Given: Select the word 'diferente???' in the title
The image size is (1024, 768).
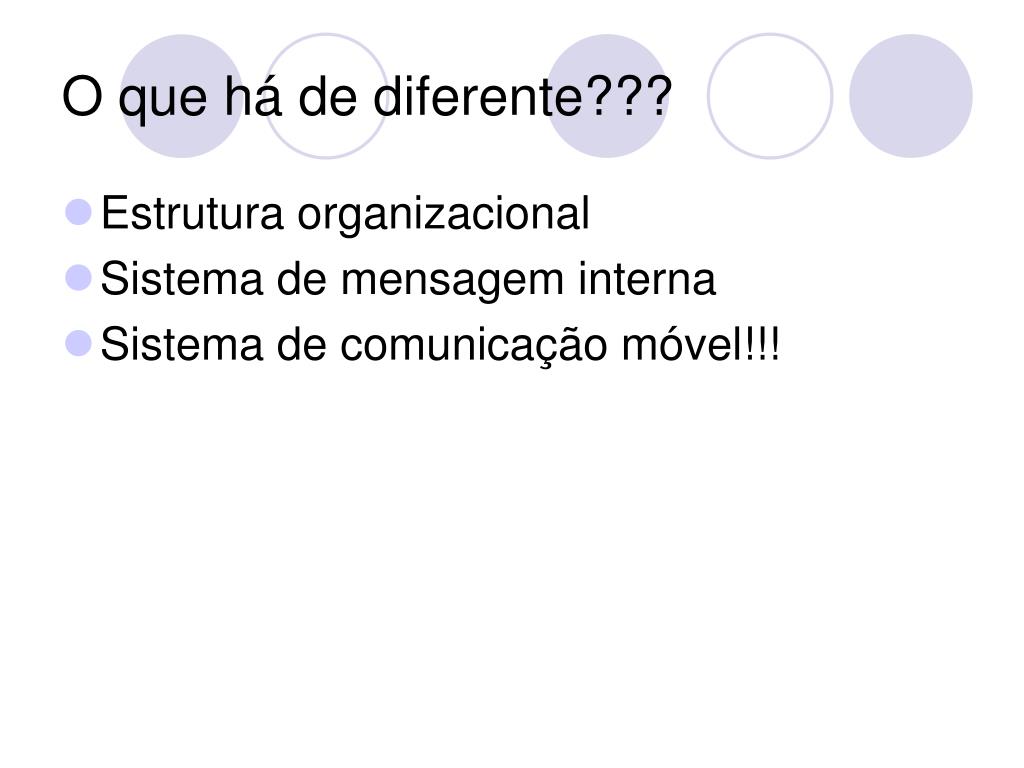Looking at the screenshot, I should (522, 97).
